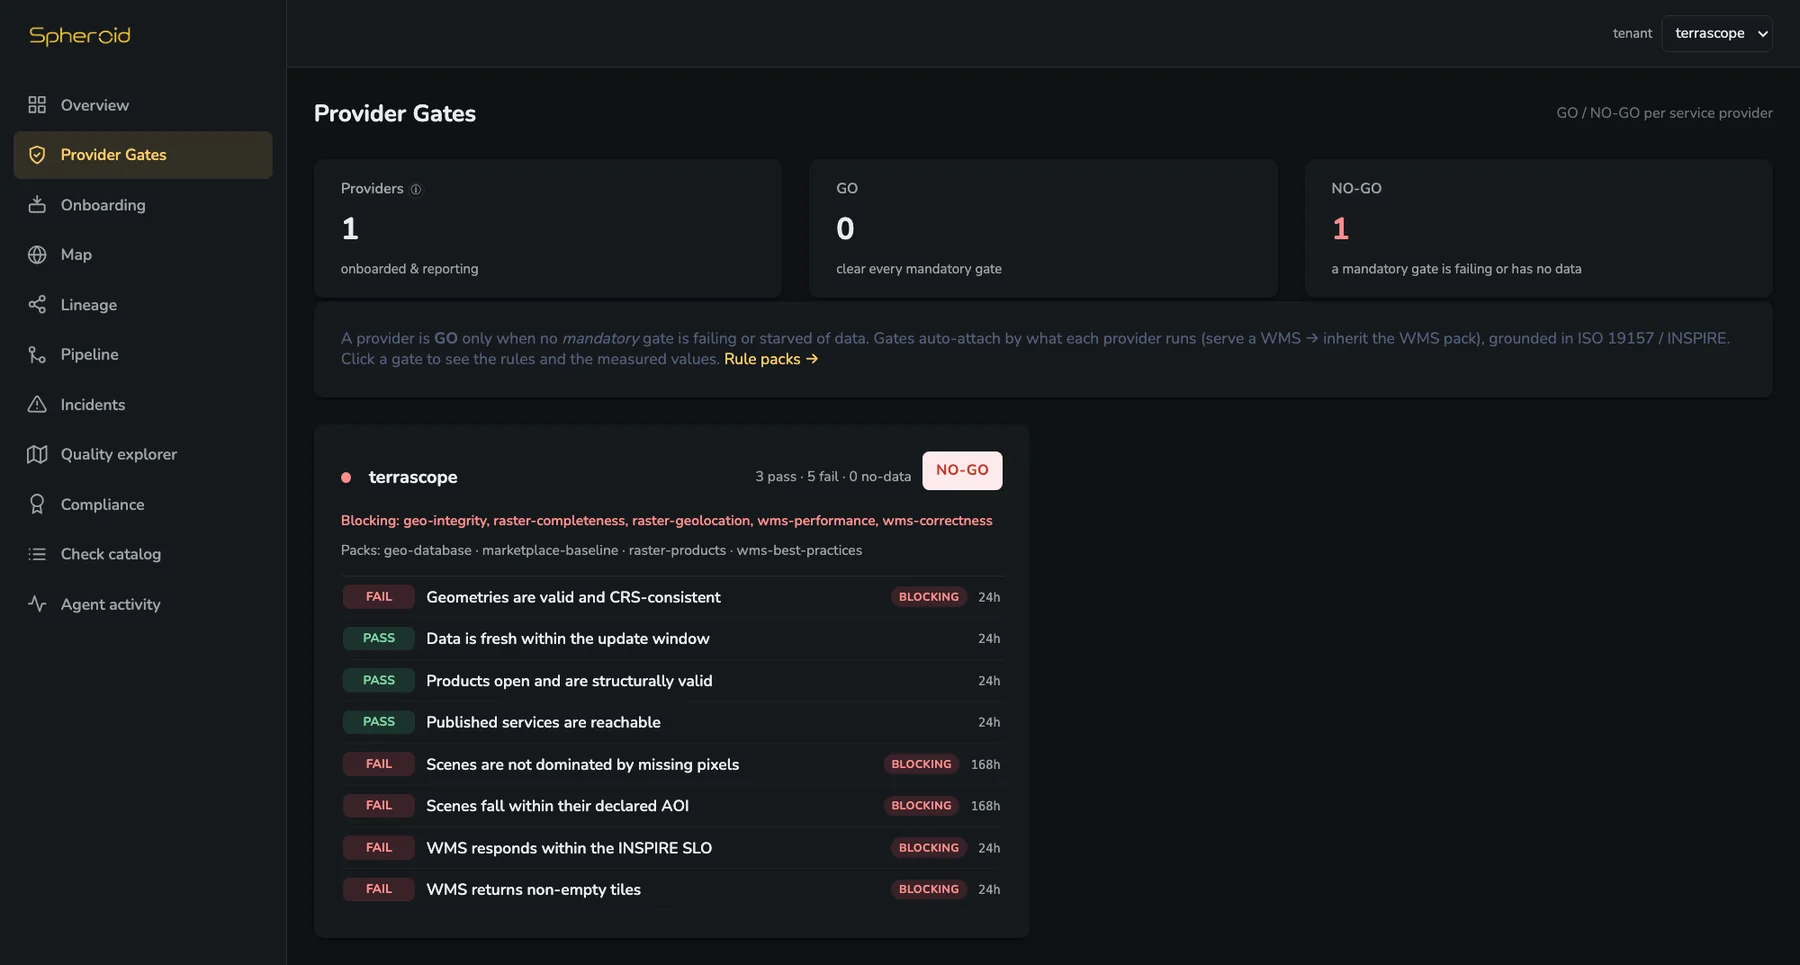
Task: Click the Overview grid icon
Action: [37, 105]
